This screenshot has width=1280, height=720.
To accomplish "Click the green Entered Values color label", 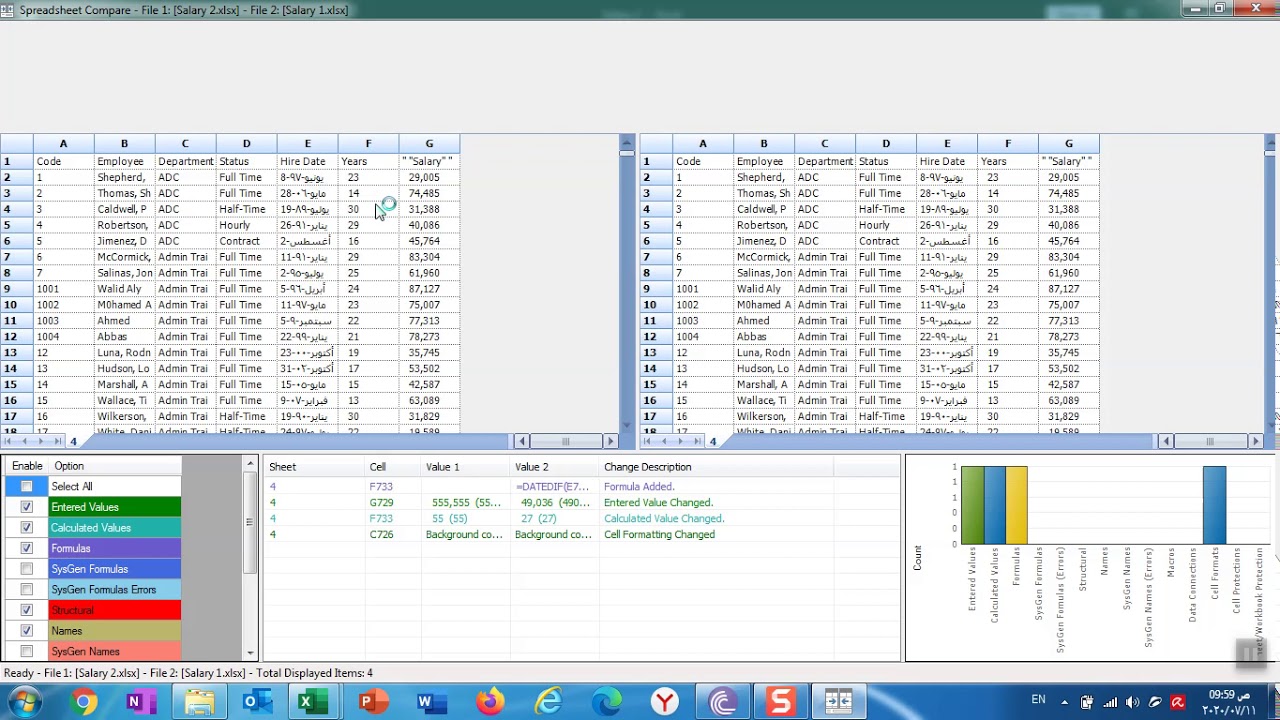I will [x=115, y=507].
